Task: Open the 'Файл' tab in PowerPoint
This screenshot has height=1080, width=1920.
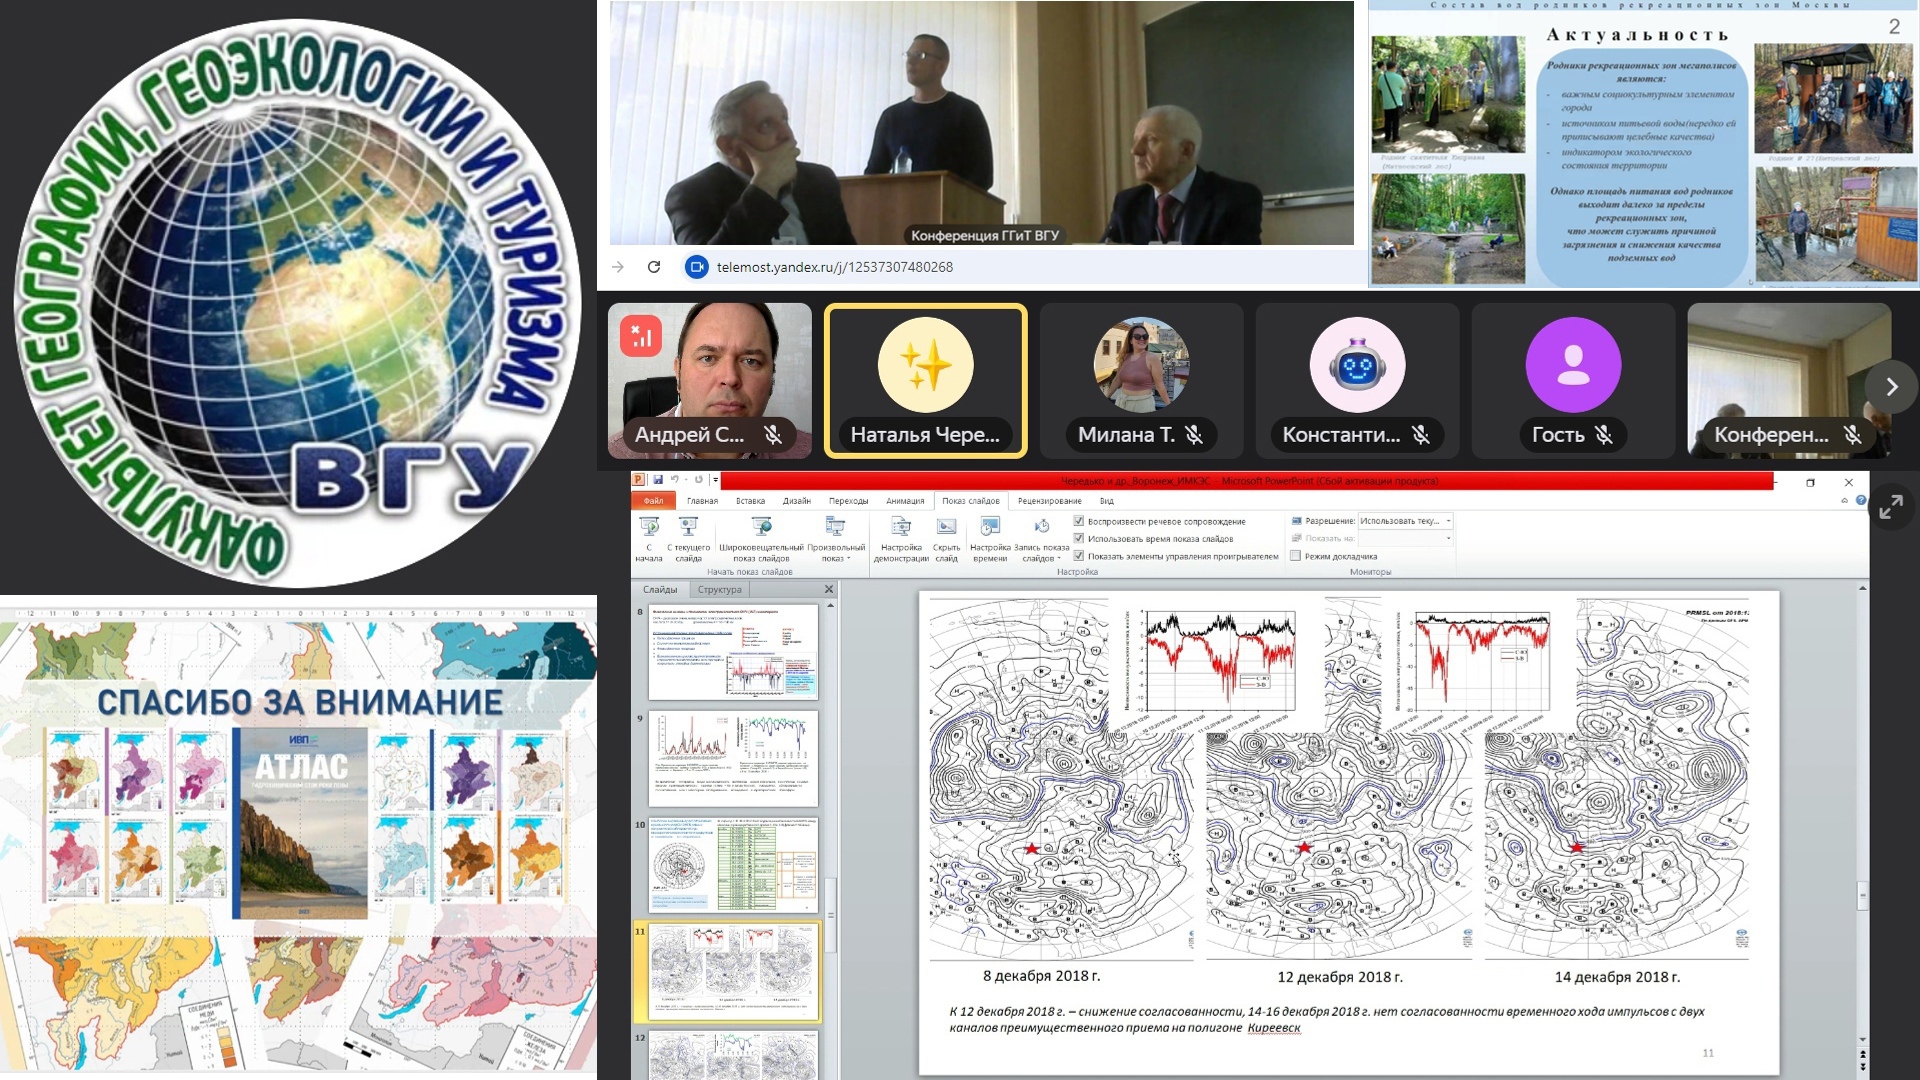Action: point(654,501)
